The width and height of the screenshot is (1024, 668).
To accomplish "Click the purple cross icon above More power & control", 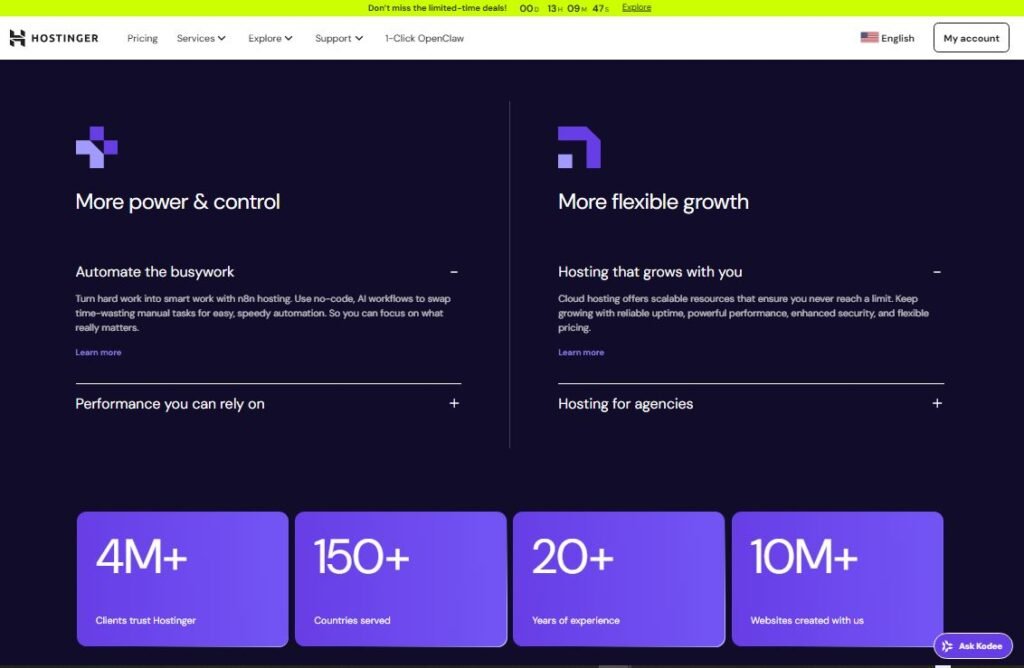I will click(96, 147).
